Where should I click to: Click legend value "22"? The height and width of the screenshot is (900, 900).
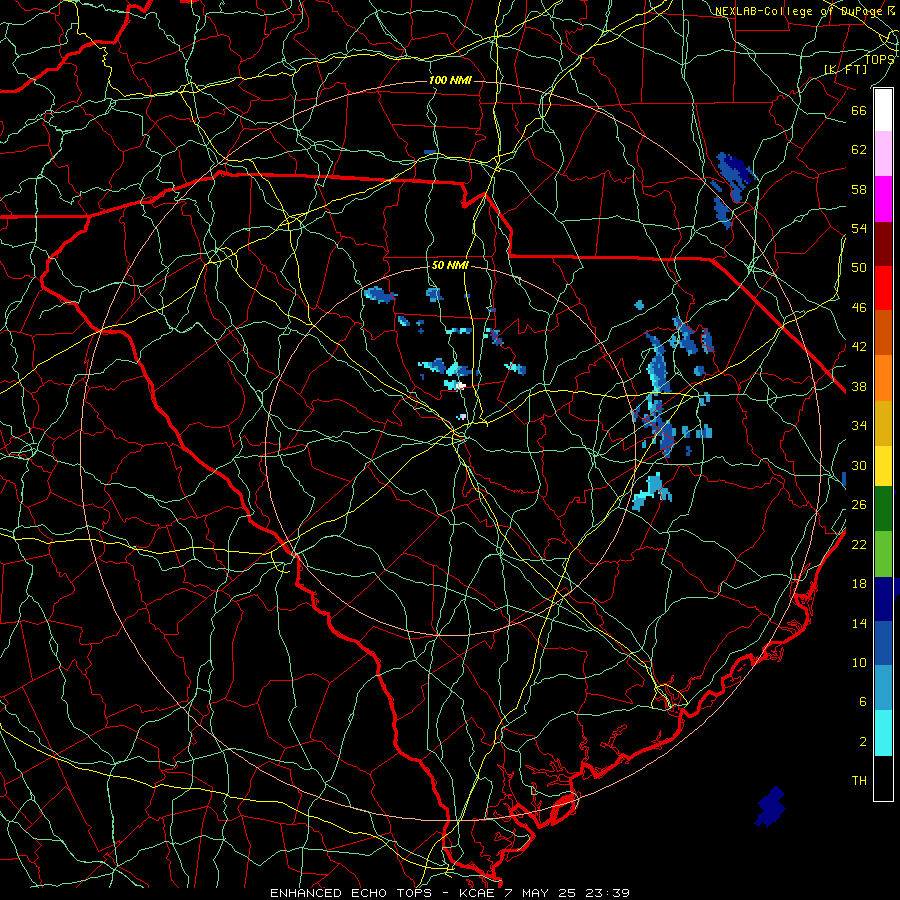[x=859, y=544]
